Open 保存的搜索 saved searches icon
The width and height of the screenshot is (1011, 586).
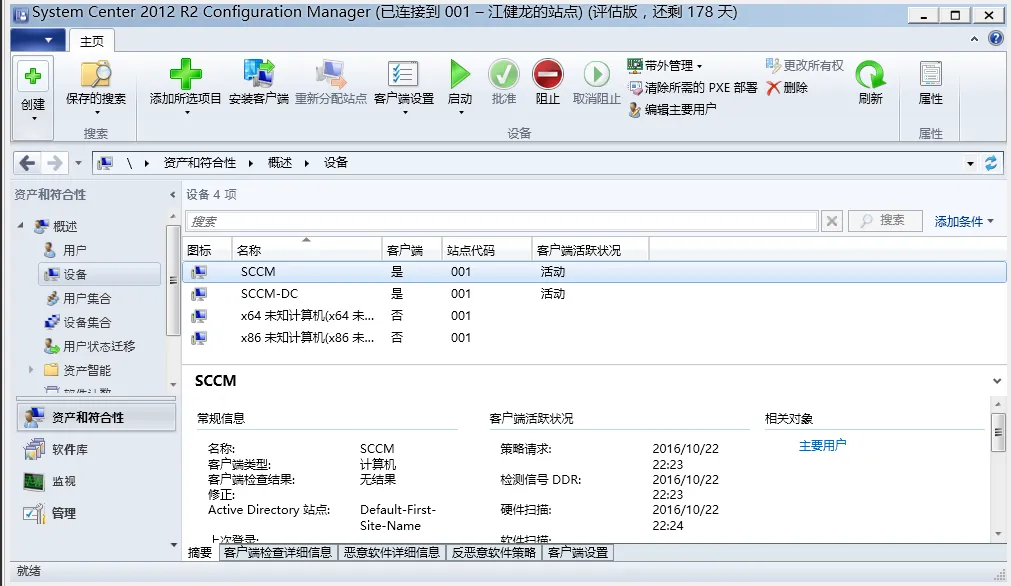tap(96, 75)
